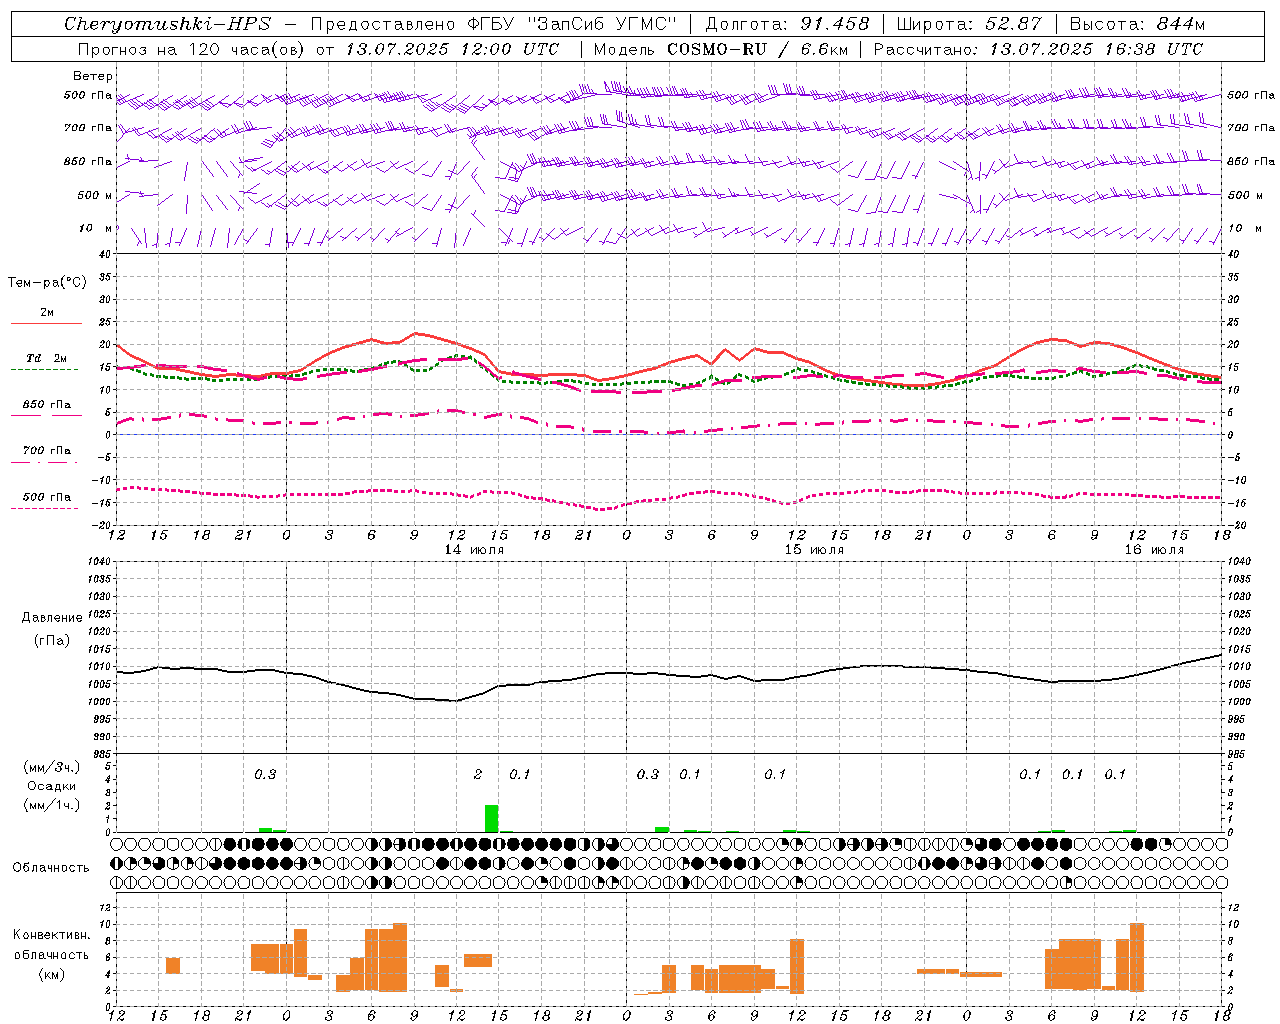The width and height of the screenshot is (1280, 1024).
Task: Click the model label 'COSMO-RU / 6.6км'
Action: tap(758, 49)
